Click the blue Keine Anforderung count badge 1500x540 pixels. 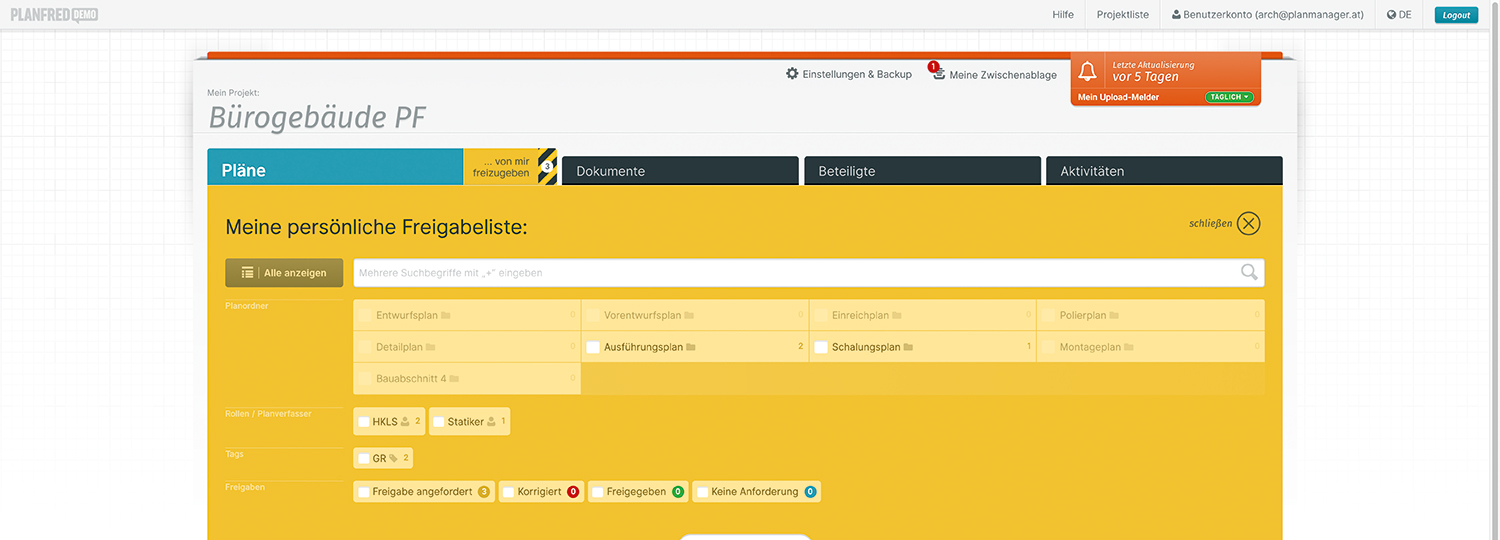point(810,492)
